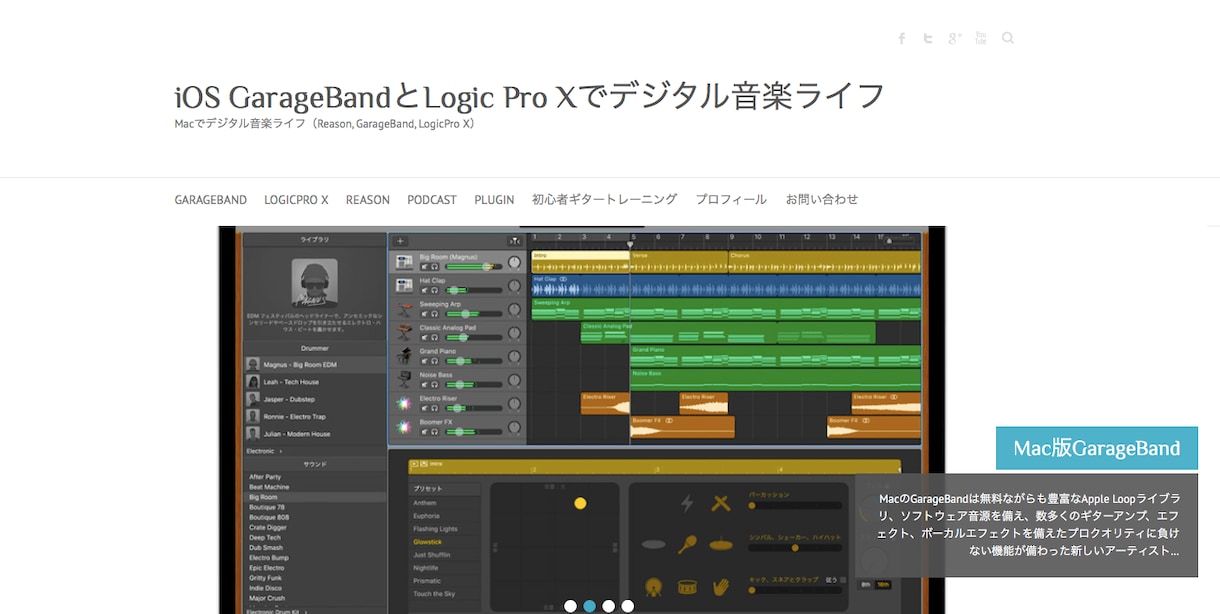The height and width of the screenshot is (614, 1220).
Task: Go to the PLUGIN menu item
Action: pos(494,200)
